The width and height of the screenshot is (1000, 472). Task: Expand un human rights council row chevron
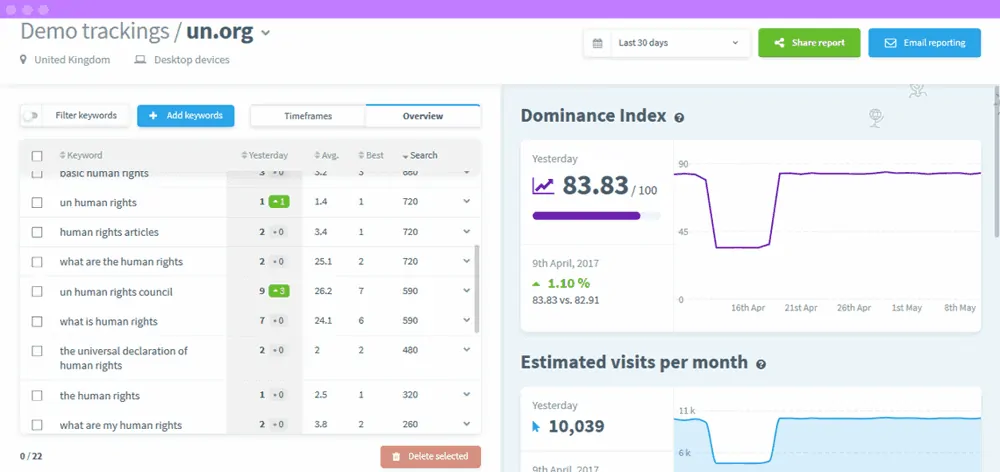point(466,290)
